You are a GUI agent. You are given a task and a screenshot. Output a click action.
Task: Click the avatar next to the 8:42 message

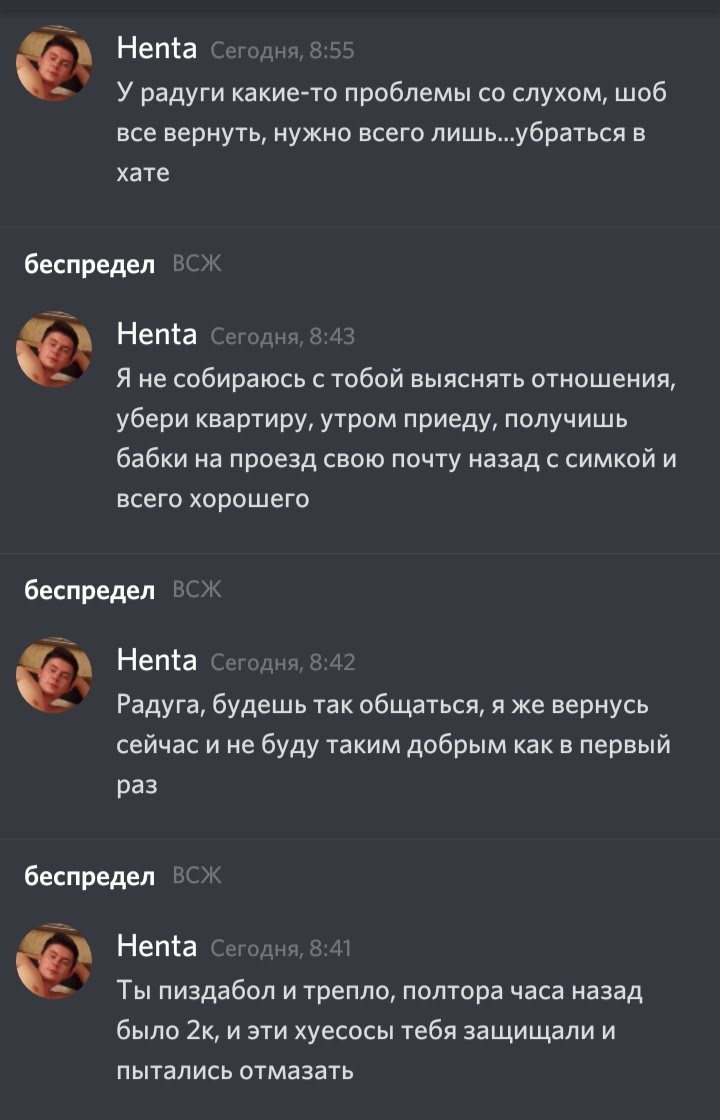tap(54, 675)
